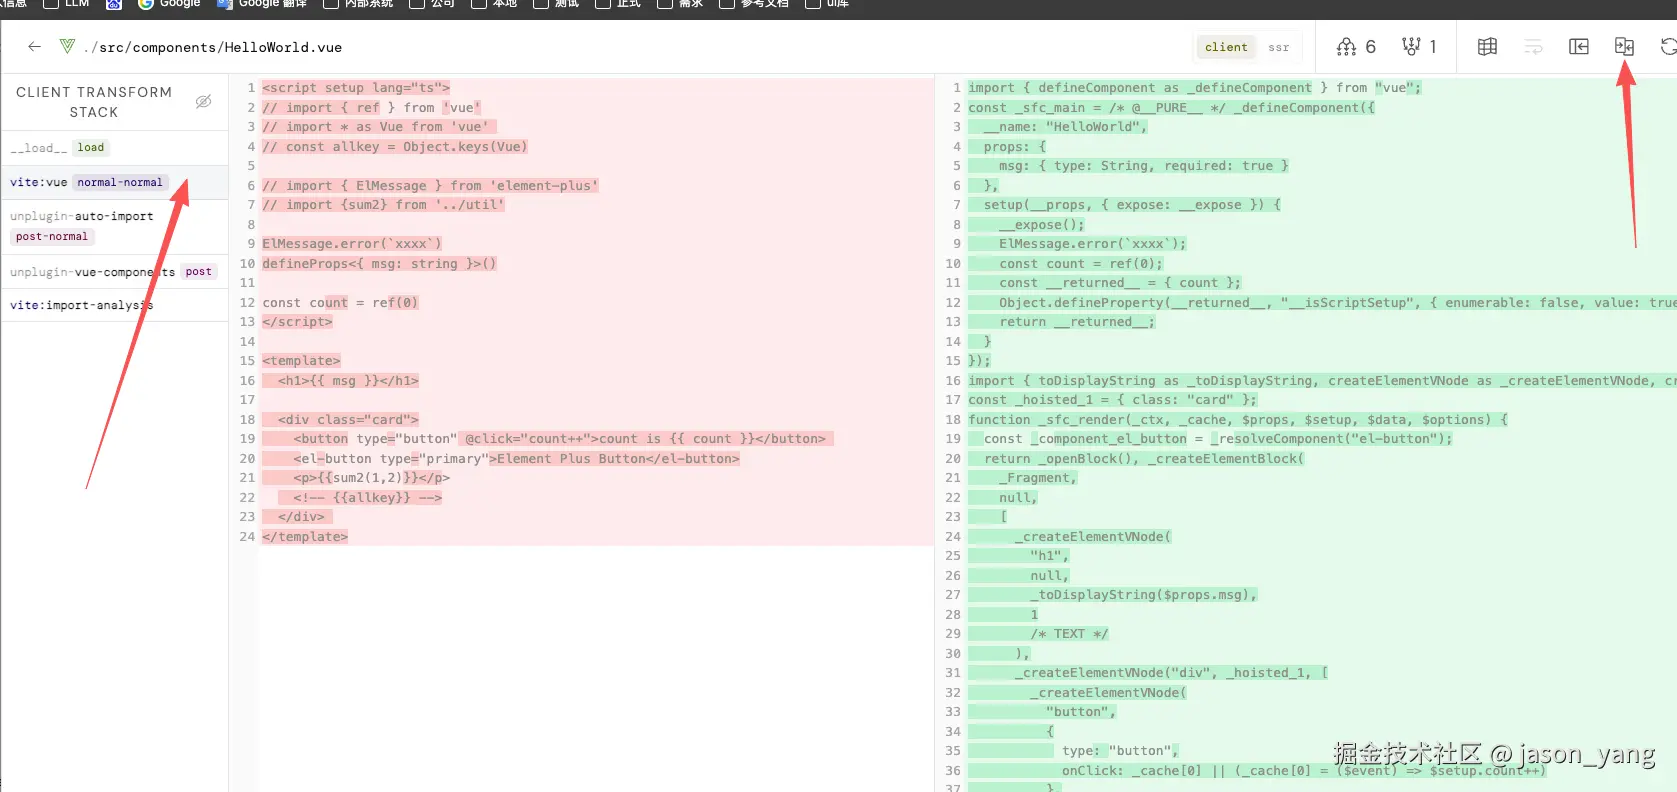The height and width of the screenshot is (792, 1677).
Task: Select the vite:import-analysis transform step
Action: point(114,305)
